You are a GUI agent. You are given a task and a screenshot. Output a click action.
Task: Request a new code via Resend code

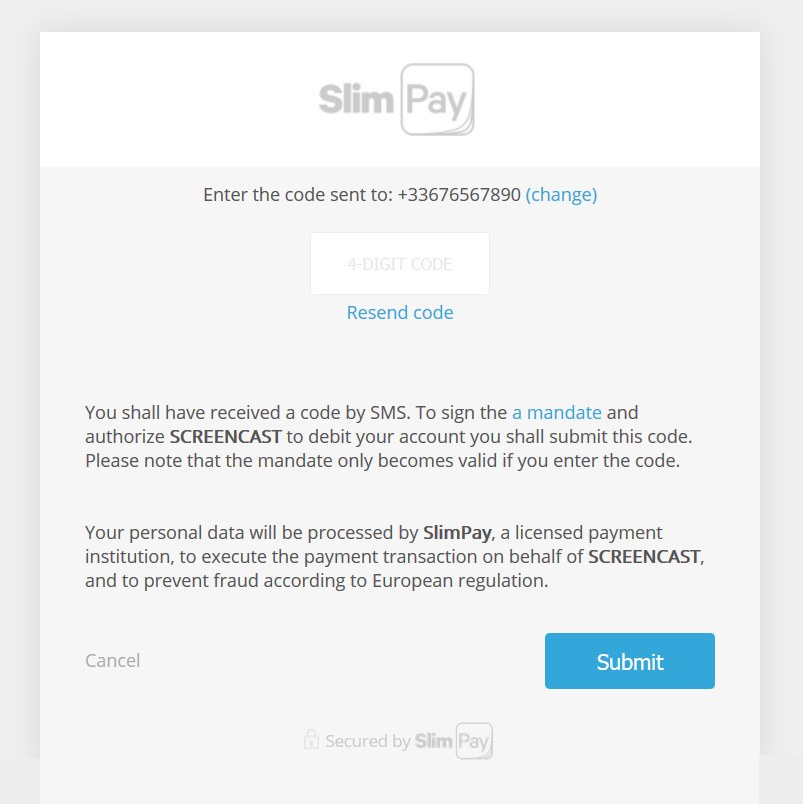click(x=400, y=313)
